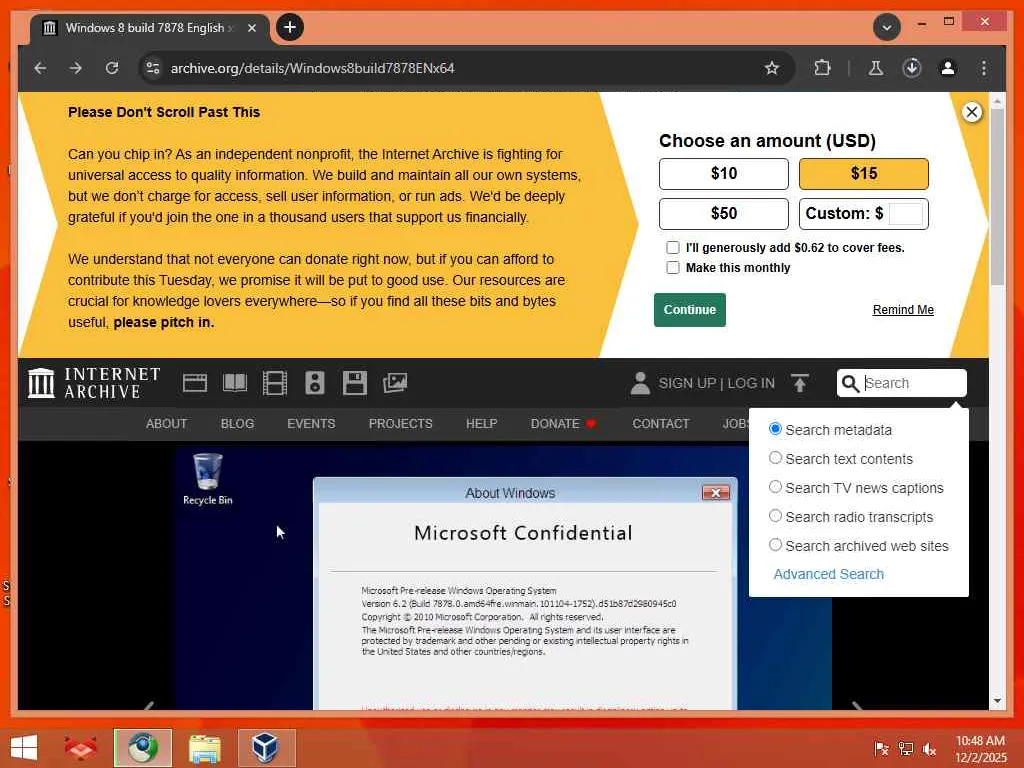The height and width of the screenshot is (768, 1024).
Task: Click the page scrollbar down arrow
Action: pyautogui.click(x=997, y=701)
